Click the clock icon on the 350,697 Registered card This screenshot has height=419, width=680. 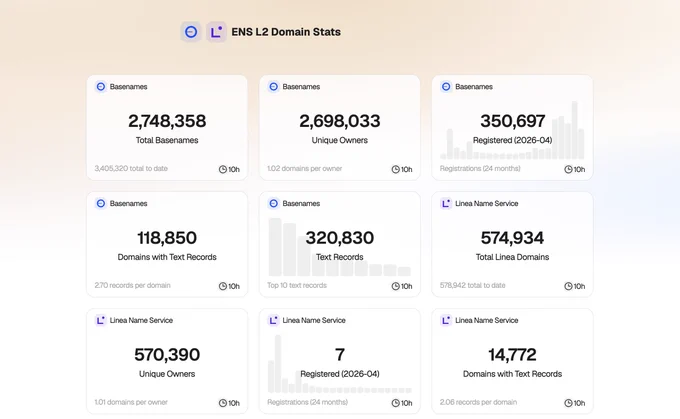tap(568, 169)
